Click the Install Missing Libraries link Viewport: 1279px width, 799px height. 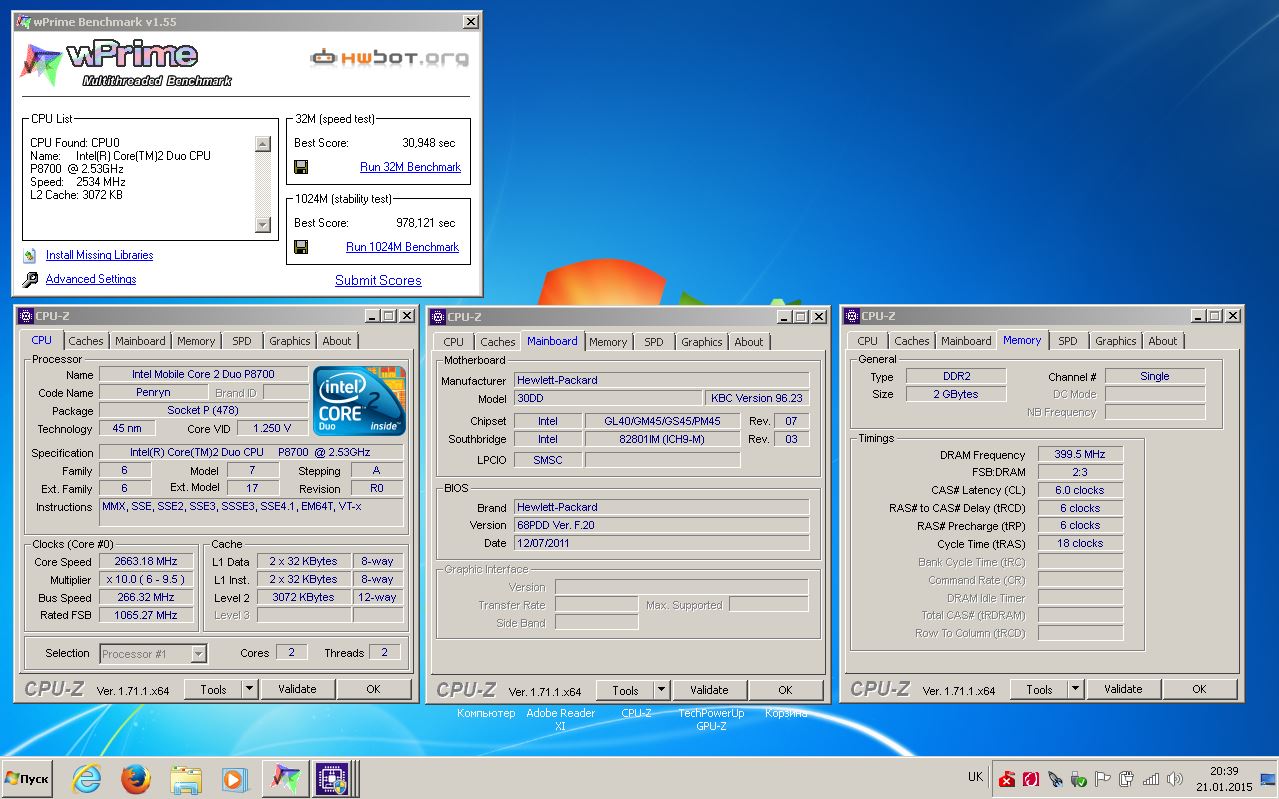click(x=99, y=255)
